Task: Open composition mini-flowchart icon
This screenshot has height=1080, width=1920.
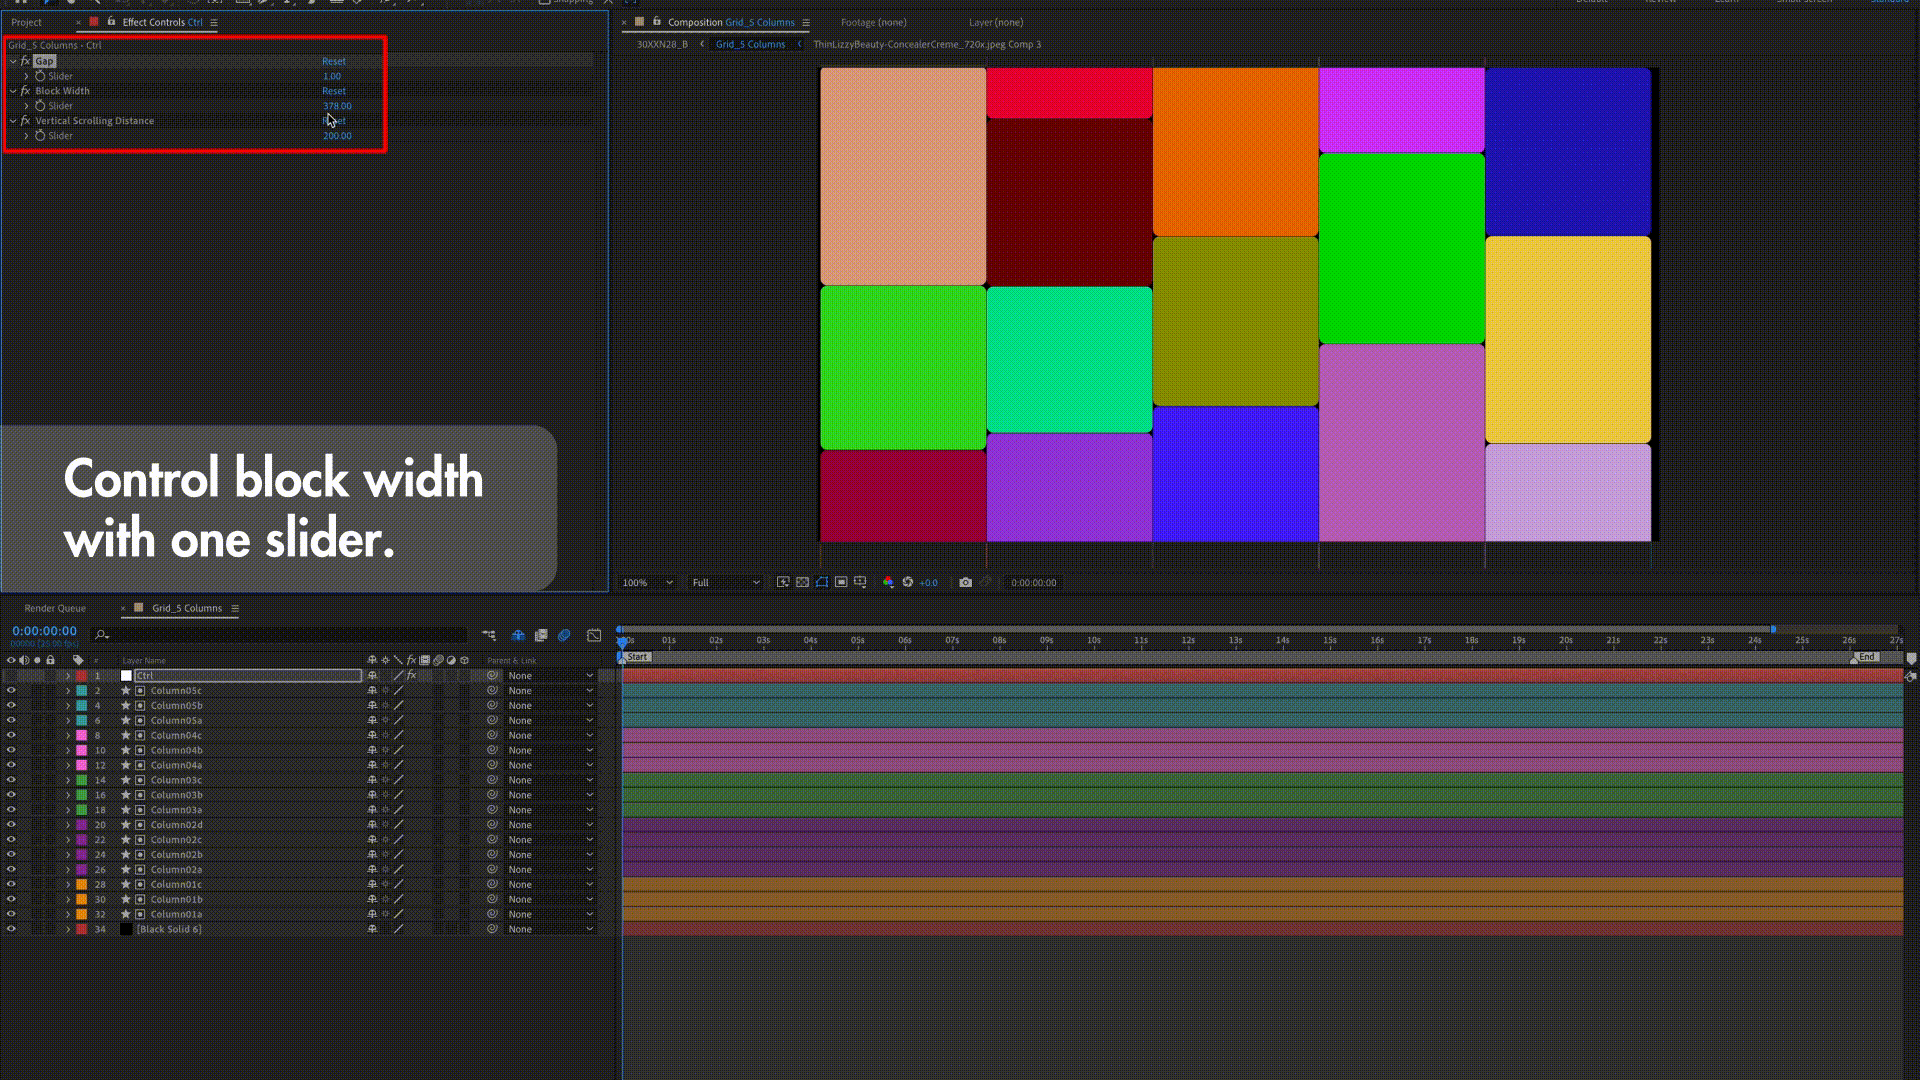Action: pyautogui.click(x=488, y=635)
